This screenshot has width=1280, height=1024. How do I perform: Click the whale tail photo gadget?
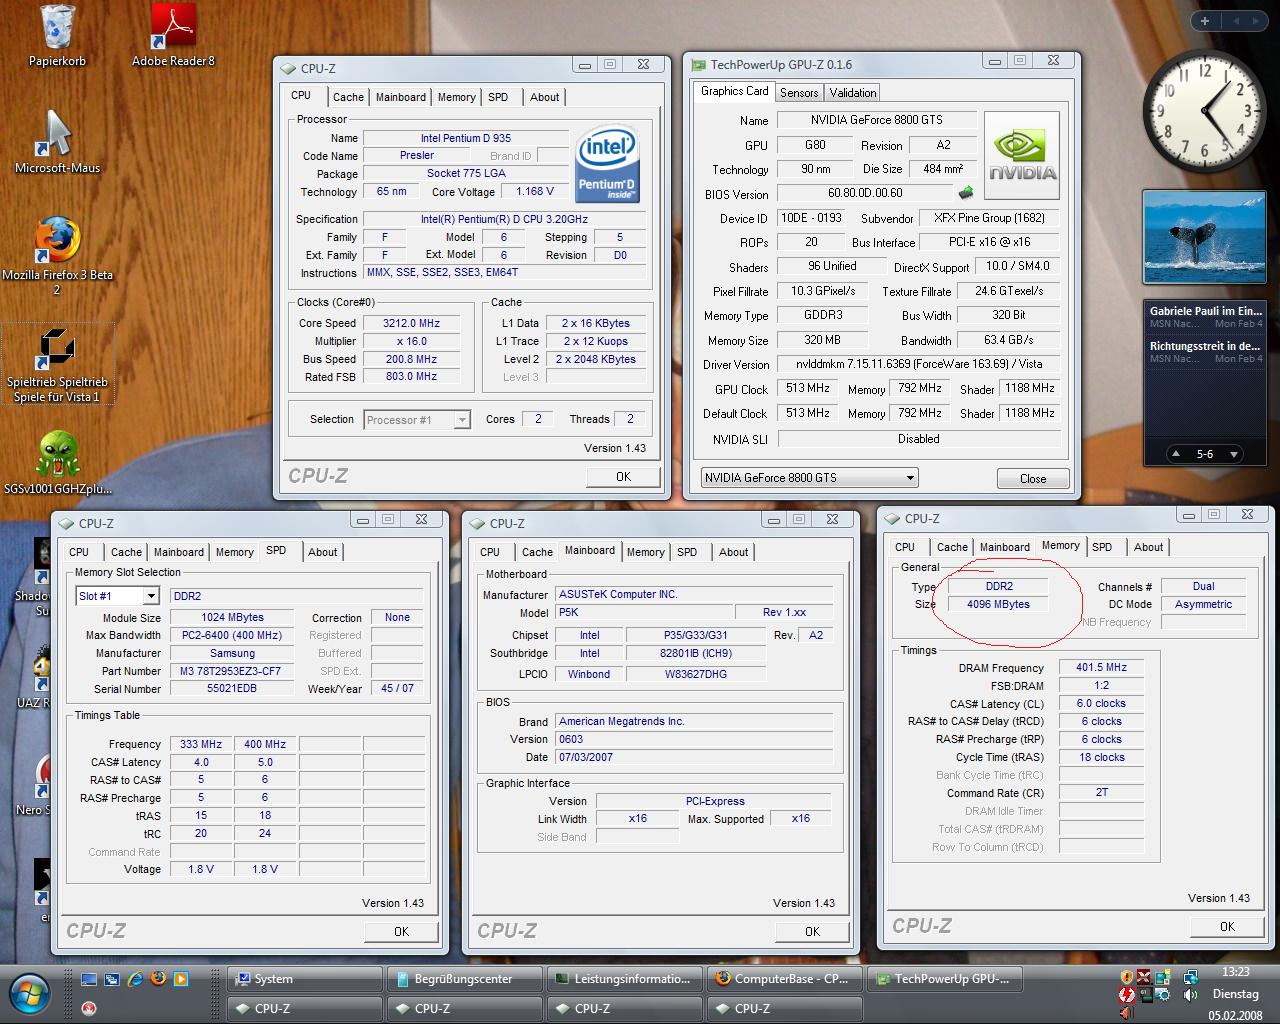pos(1204,238)
